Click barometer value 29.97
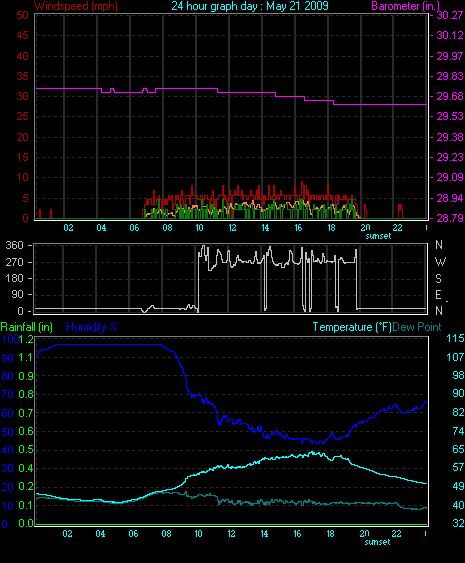Image resolution: width=465 pixels, height=563 pixels. (450, 56)
